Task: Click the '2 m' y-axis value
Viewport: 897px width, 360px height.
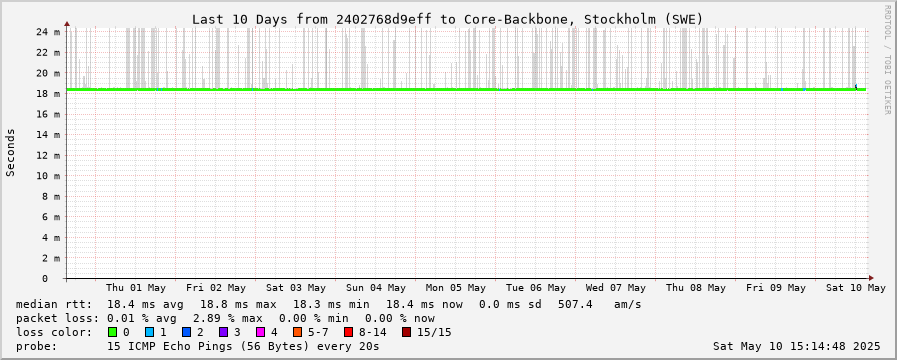Action: coord(51,258)
